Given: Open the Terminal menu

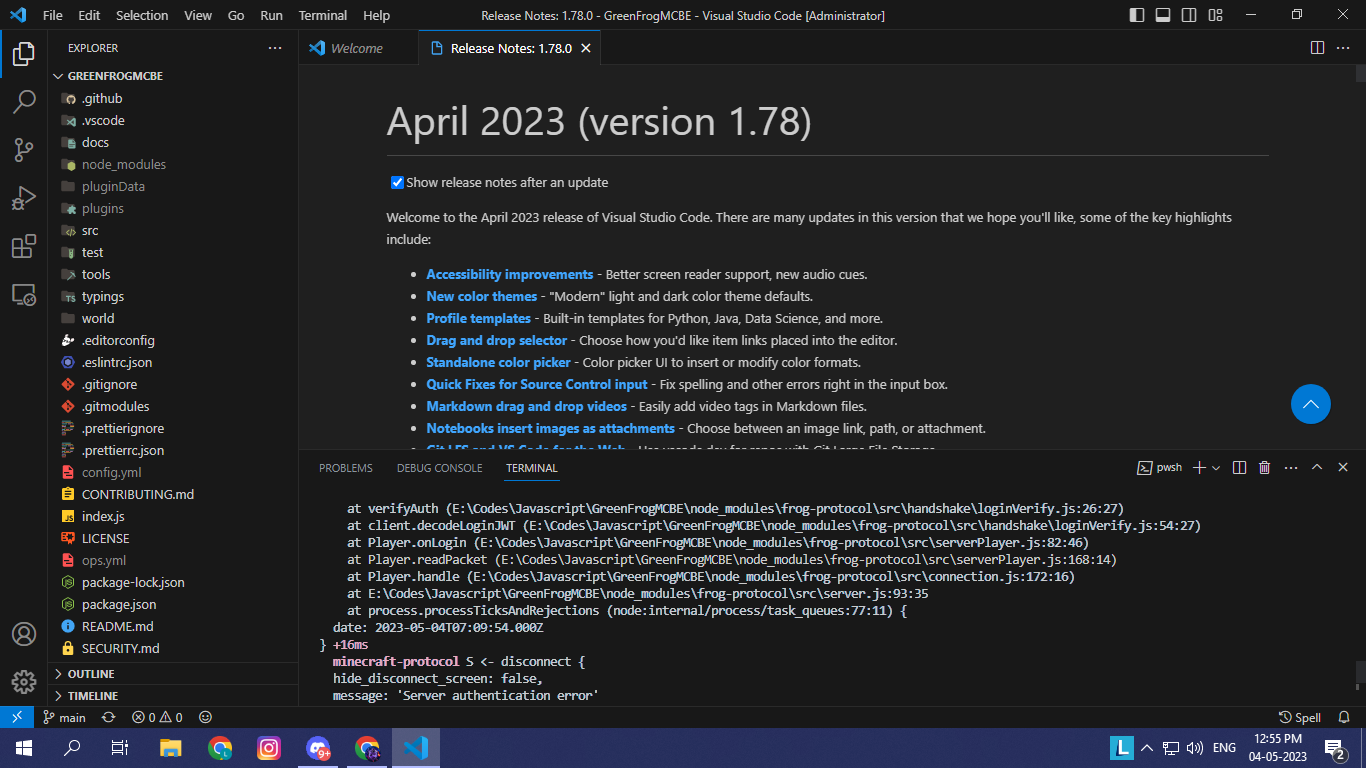Looking at the screenshot, I should (x=322, y=15).
